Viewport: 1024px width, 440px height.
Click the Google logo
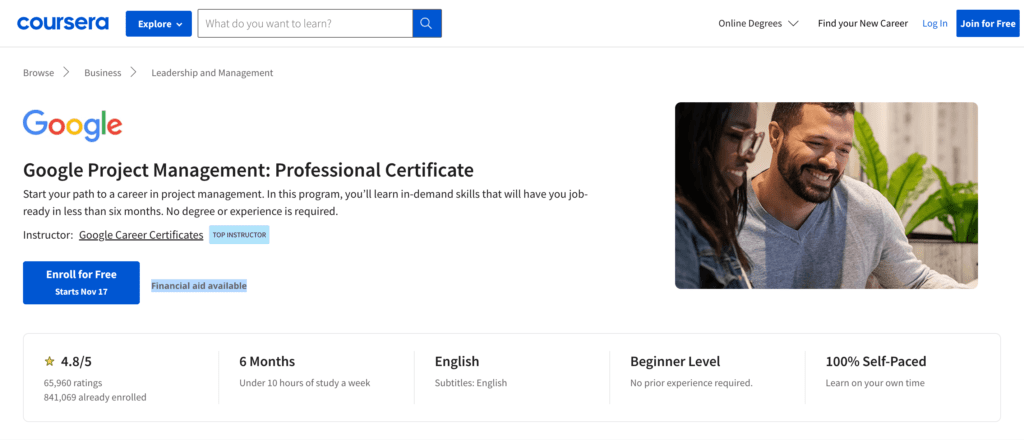pos(72,125)
